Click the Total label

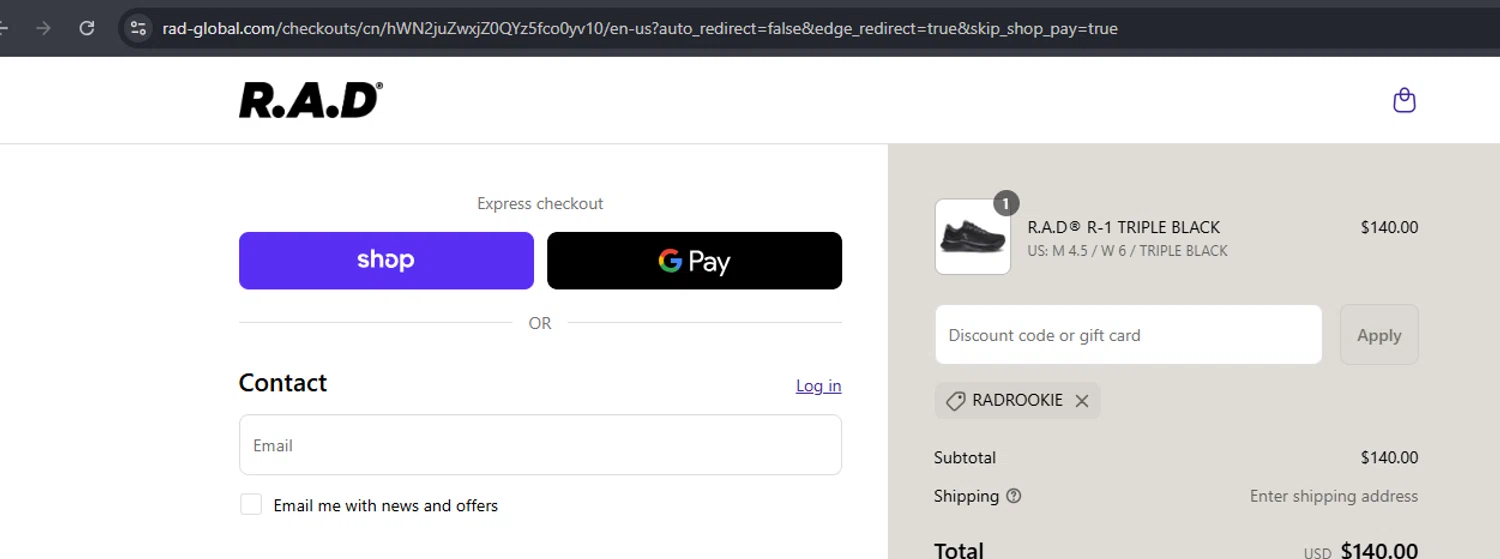click(959, 550)
